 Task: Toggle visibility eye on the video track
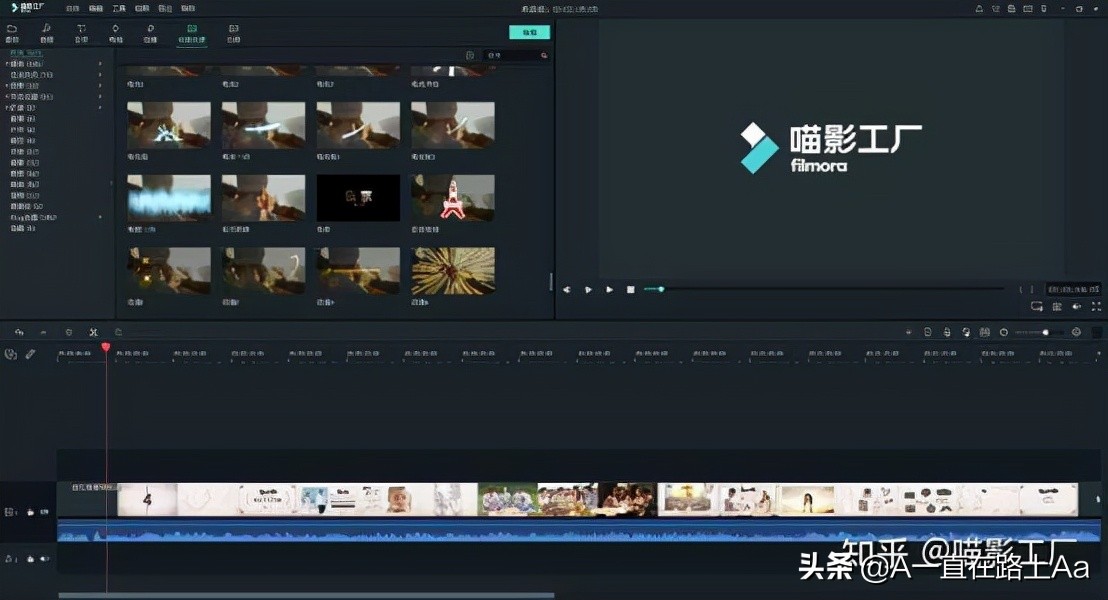pos(45,512)
